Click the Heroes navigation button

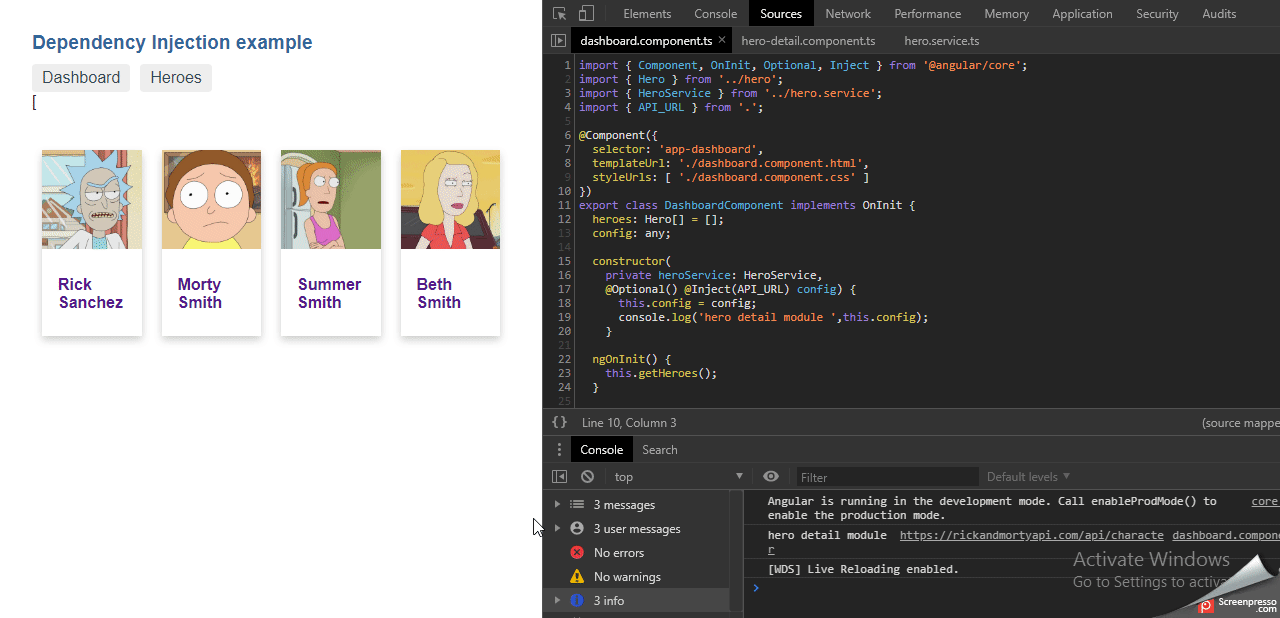point(176,78)
